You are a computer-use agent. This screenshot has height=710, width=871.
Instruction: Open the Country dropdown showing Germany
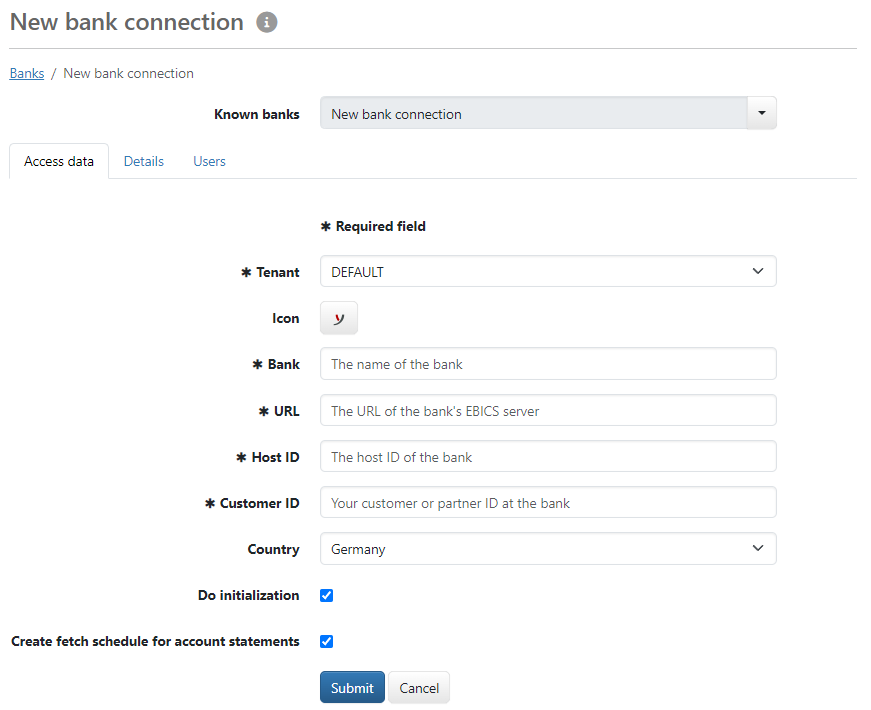(547, 549)
